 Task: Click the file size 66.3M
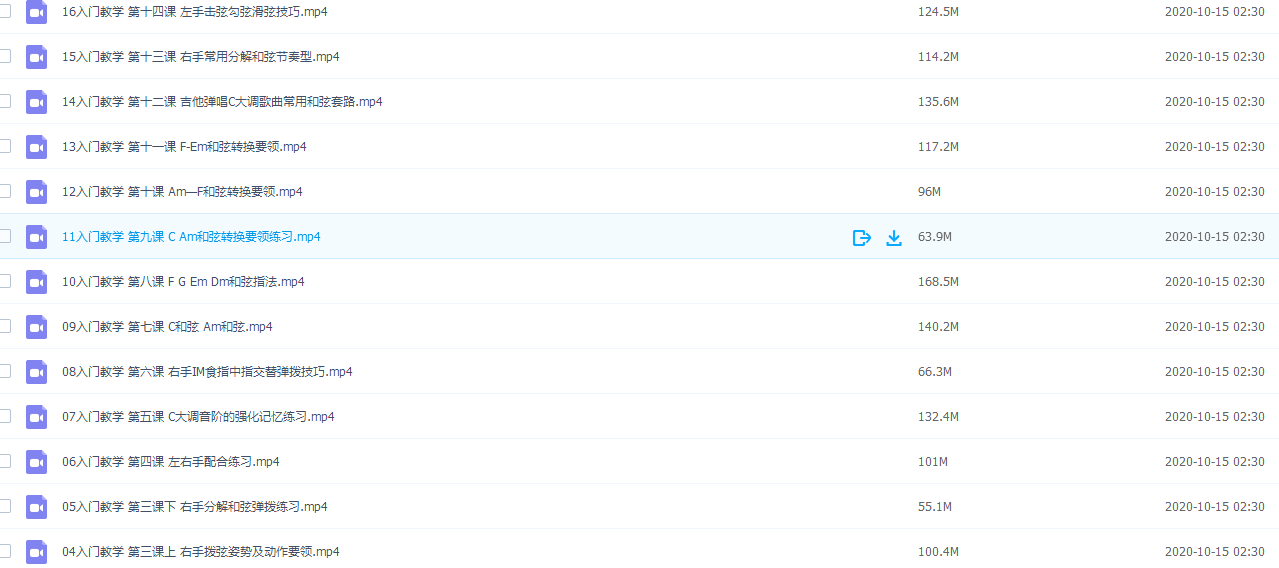[935, 372]
